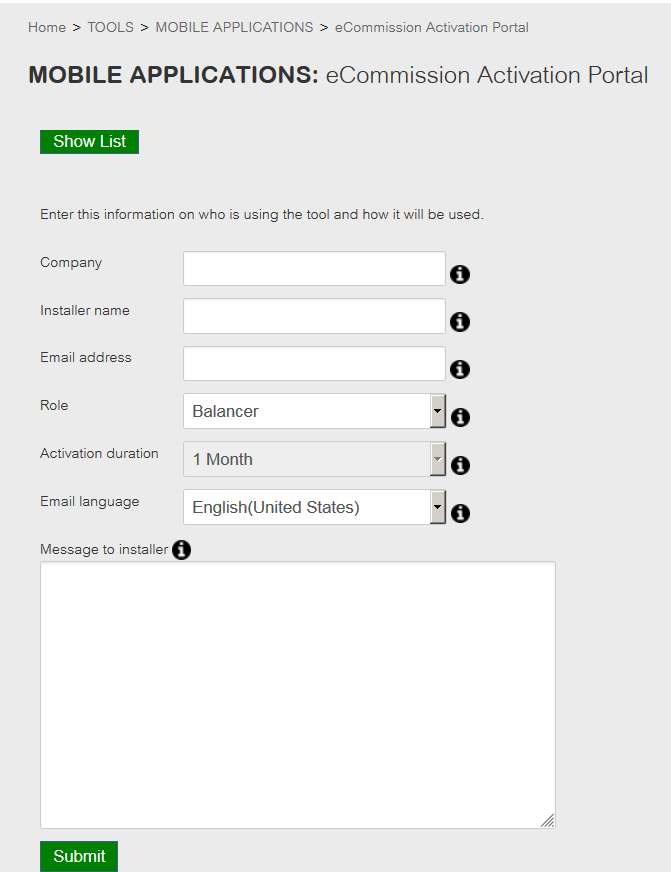
Task: Click info icon beside Email language dropdown
Action: (460, 513)
